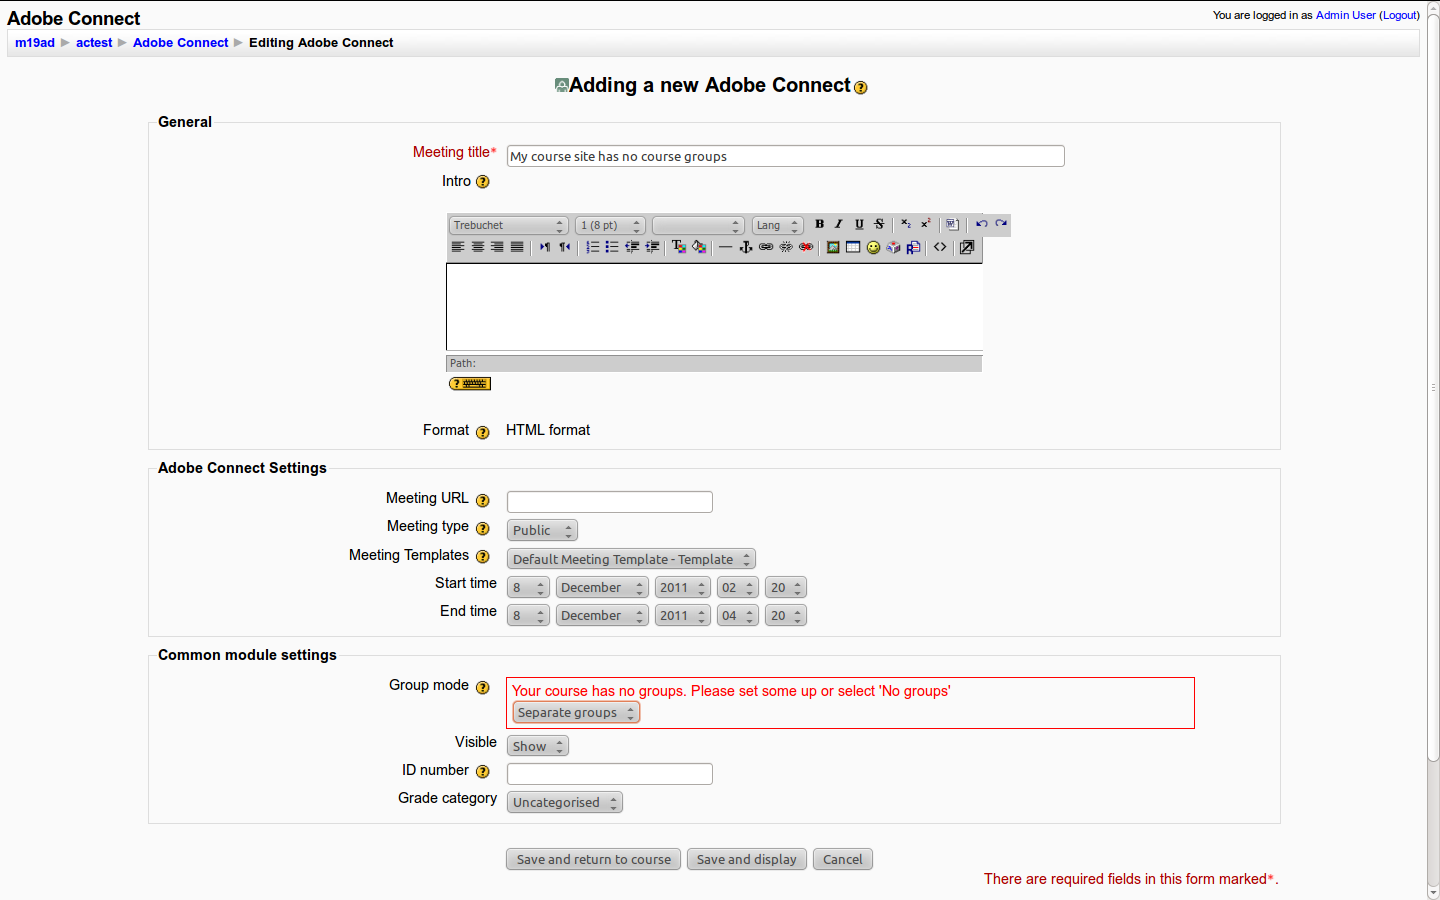Viewport: 1440px width, 900px height.
Task: Cancel the Adobe Connect form
Action: (842, 859)
